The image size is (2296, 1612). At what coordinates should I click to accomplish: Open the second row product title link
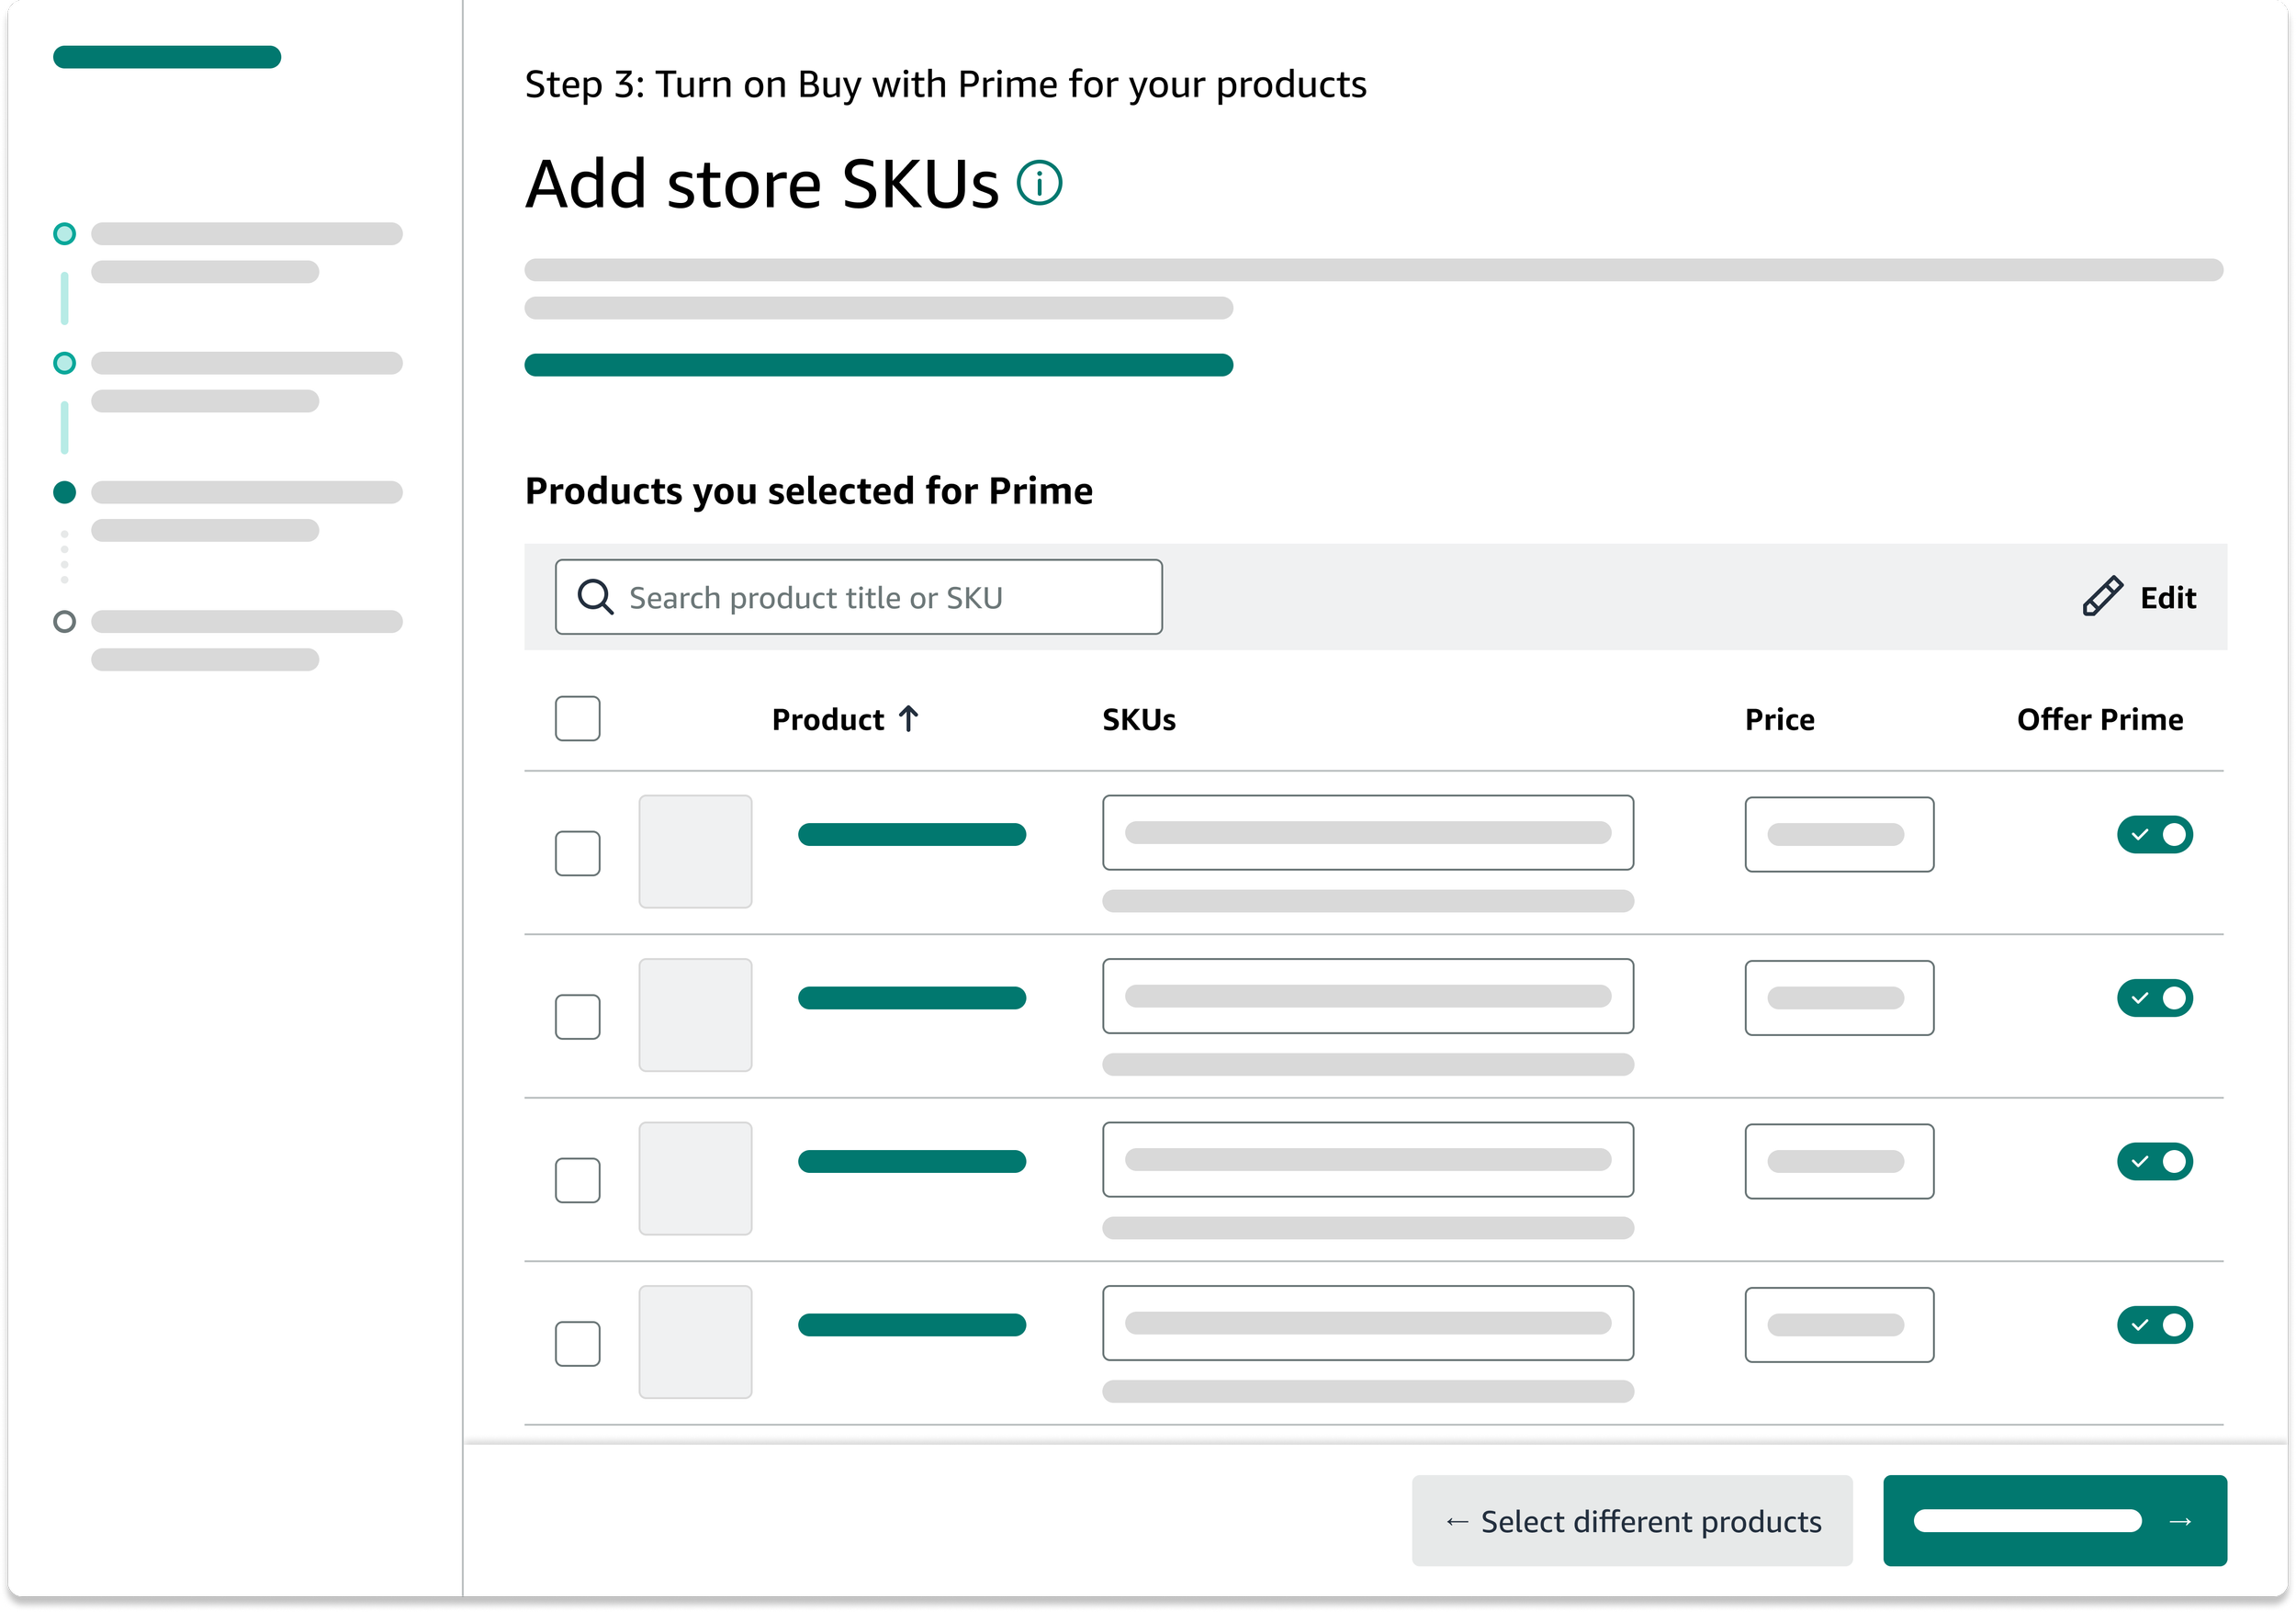911,998
